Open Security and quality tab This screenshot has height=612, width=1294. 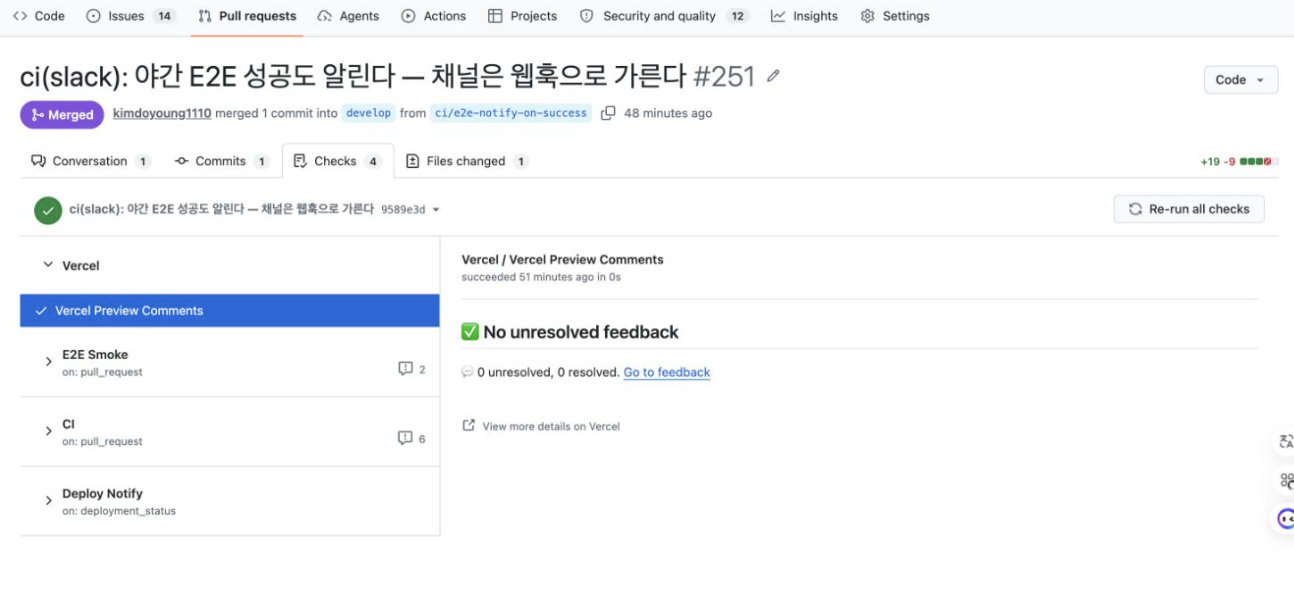(664, 16)
